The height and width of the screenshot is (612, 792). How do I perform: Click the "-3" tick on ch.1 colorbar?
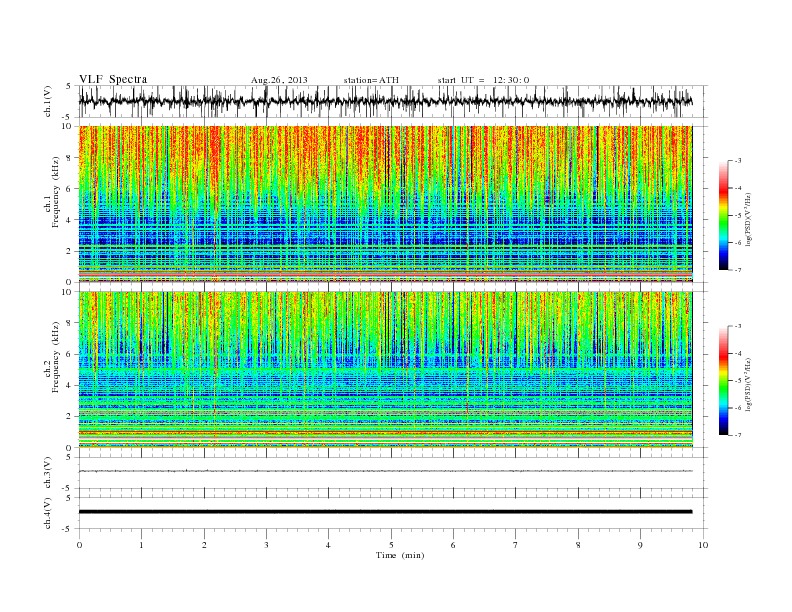coord(737,161)
